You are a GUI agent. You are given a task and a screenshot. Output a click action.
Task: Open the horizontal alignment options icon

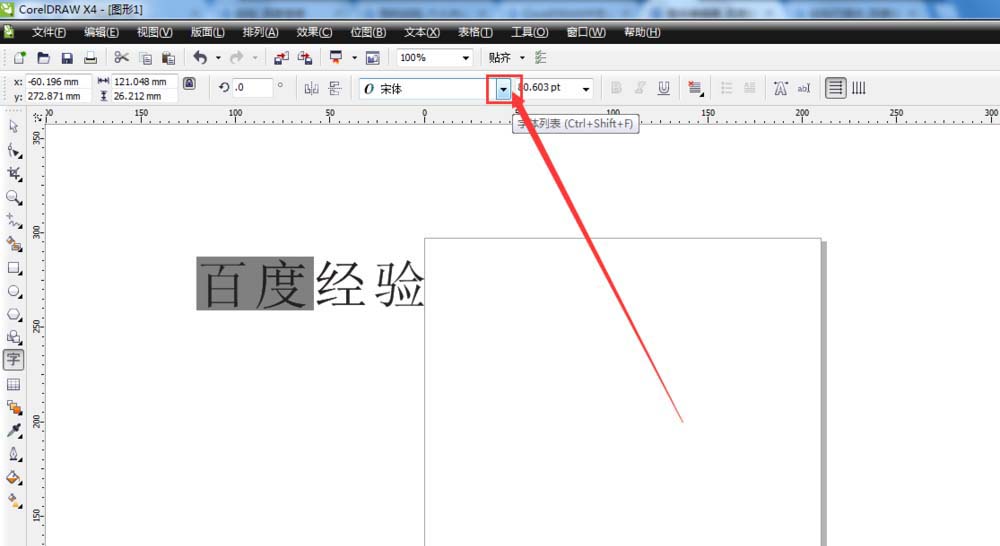[695, 88]
